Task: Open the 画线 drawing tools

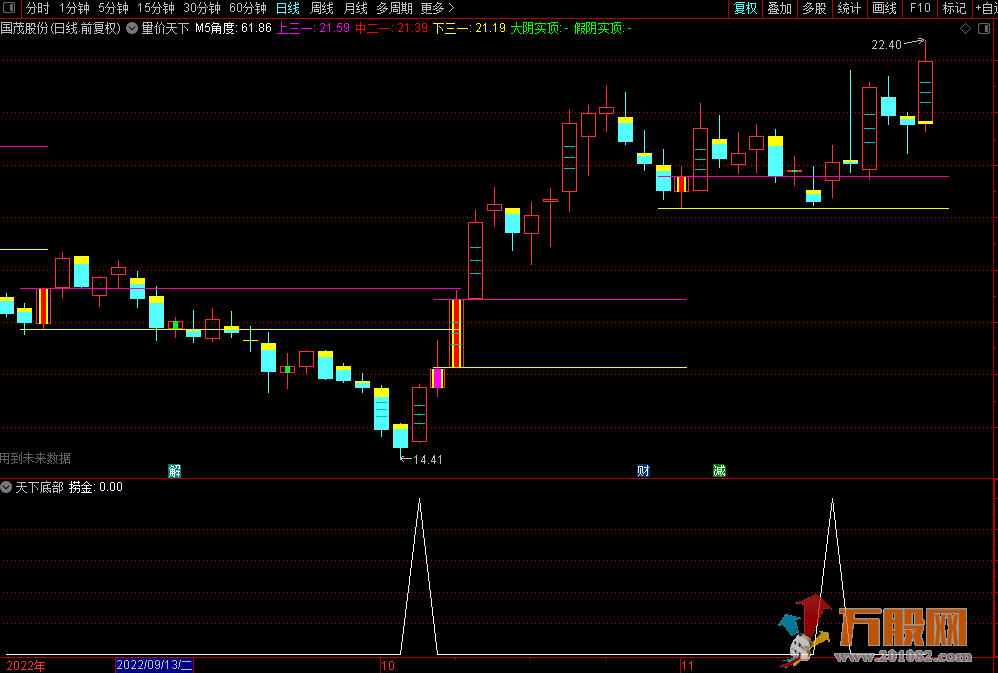Action: (x=884, y=8)
